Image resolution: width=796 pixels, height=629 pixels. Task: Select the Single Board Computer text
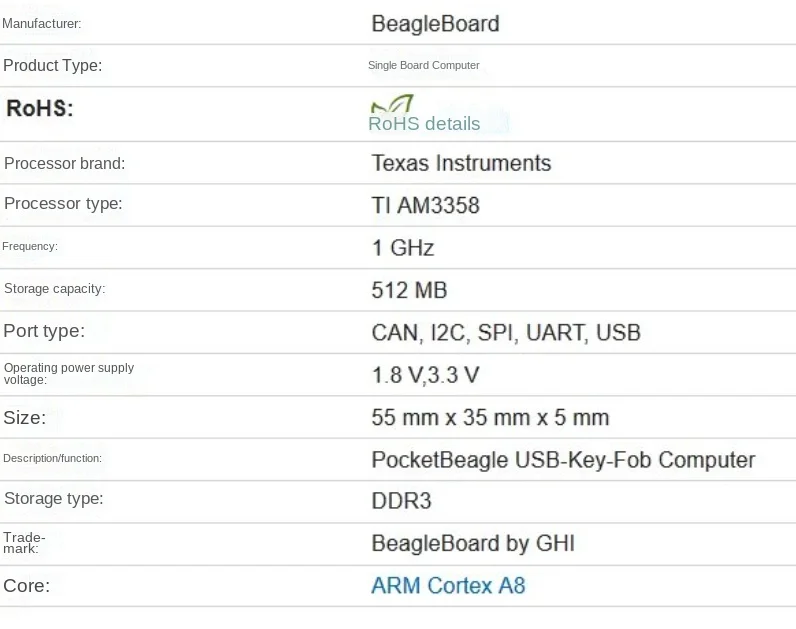[423, 65]
